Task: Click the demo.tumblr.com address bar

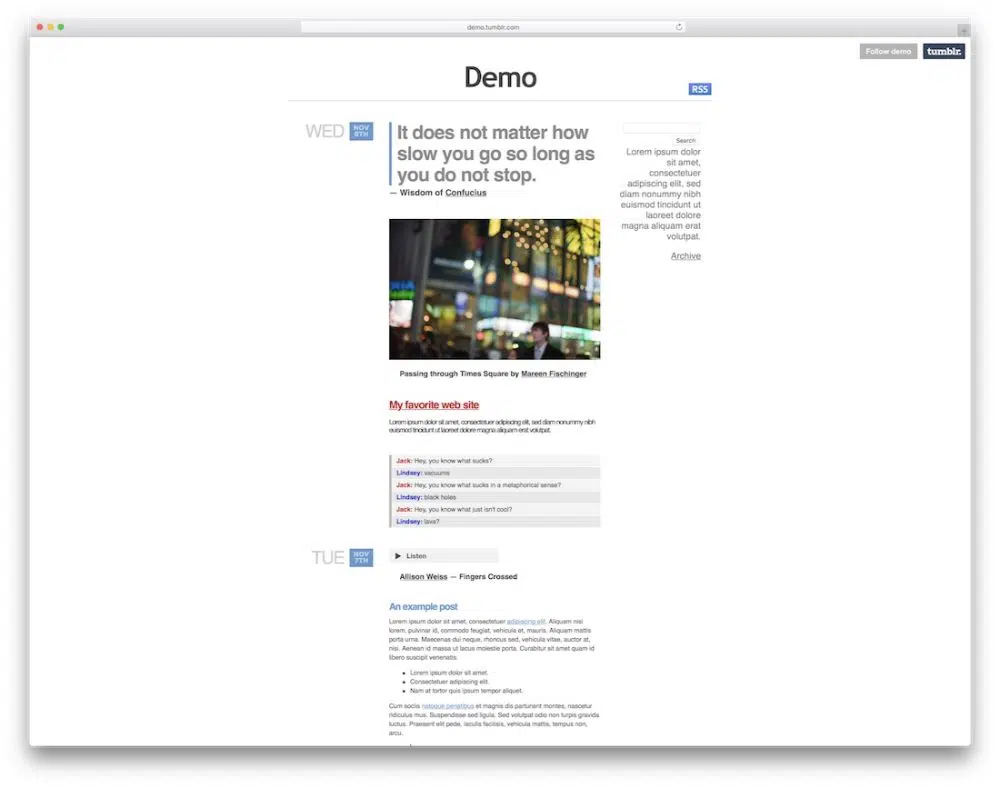Action: click(493, 27)
